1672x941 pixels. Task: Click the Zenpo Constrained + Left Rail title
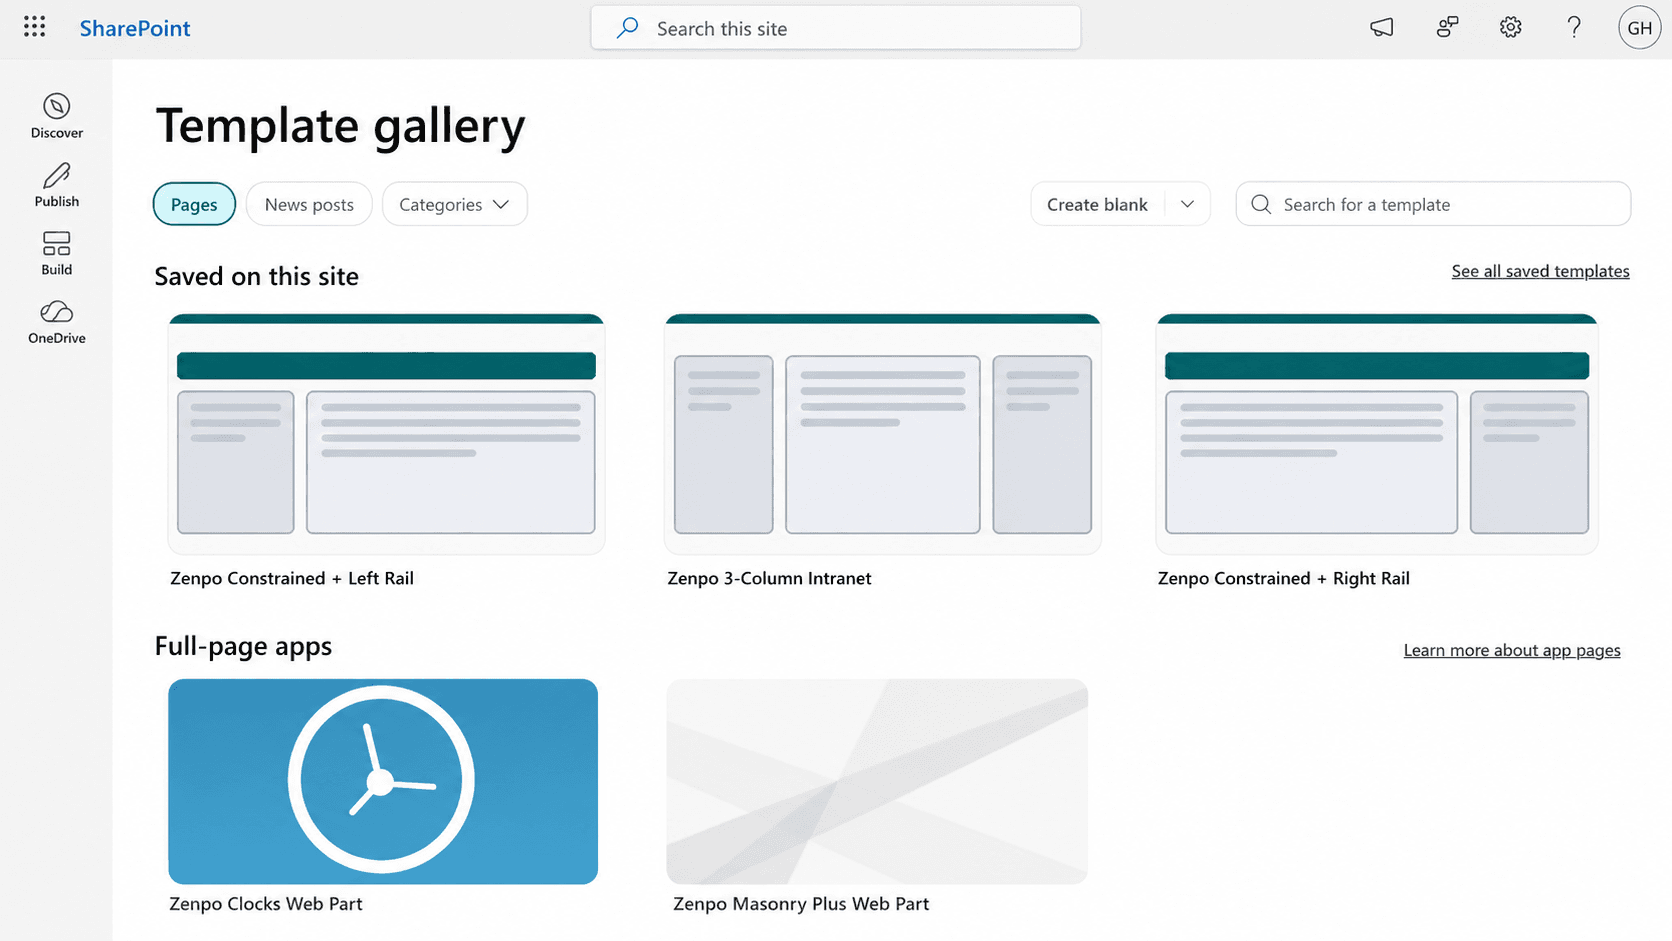[292, 578]
